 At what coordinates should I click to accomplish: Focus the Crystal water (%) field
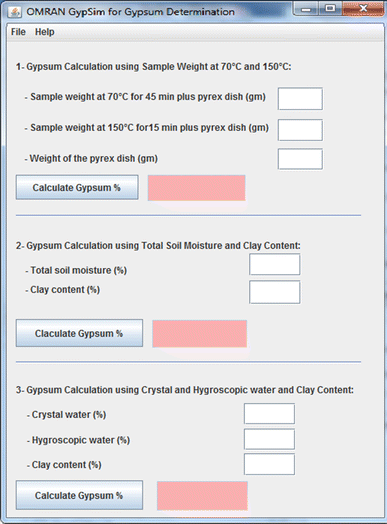point(269,414)
